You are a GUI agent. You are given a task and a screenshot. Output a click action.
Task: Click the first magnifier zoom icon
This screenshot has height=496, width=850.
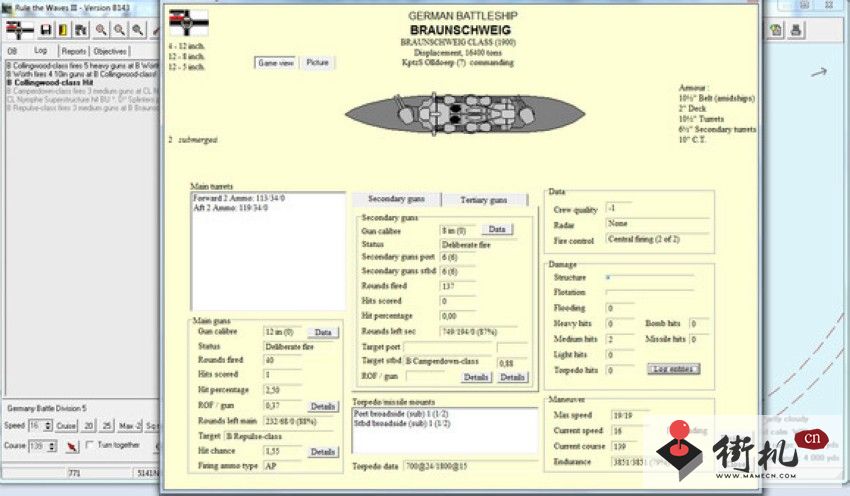click(101, 30)
